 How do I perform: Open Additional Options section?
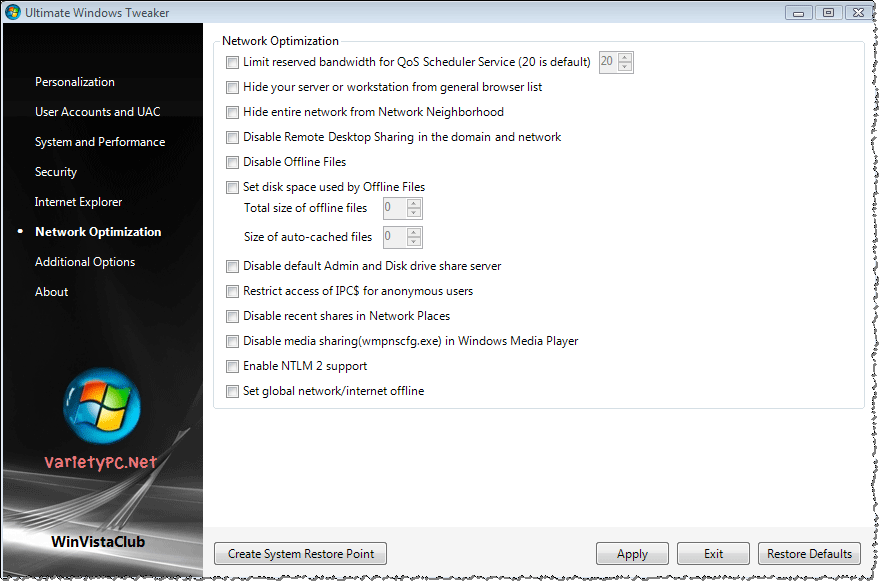point(85,262)
